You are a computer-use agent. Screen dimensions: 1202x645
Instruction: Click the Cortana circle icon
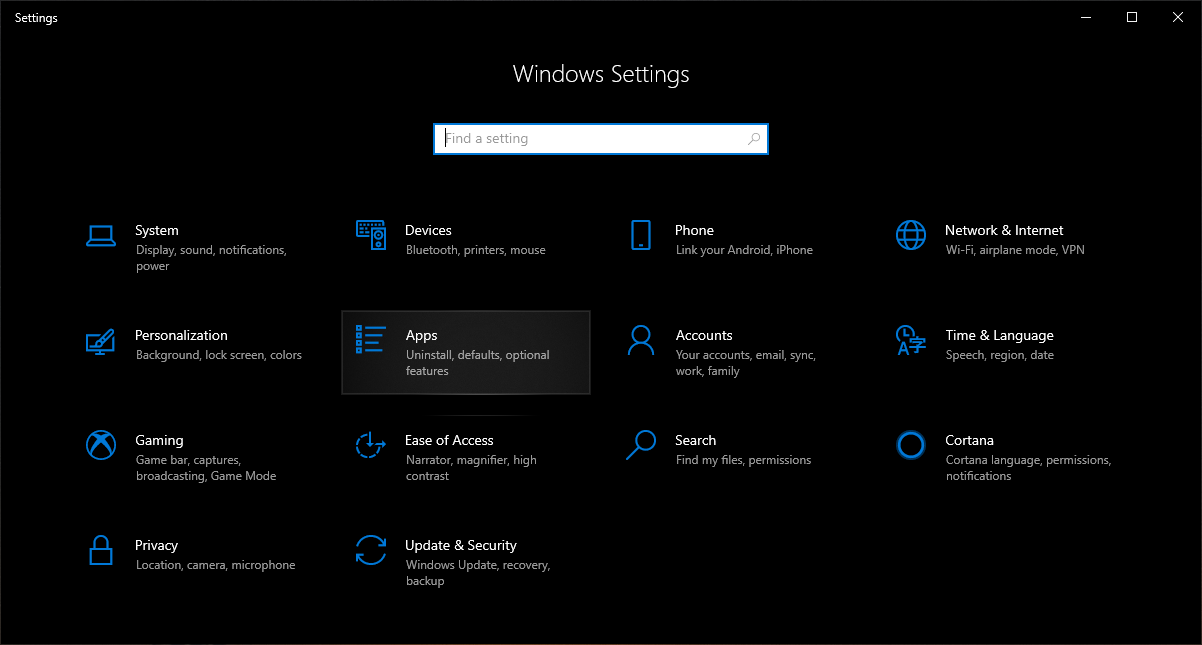click(911, 445)
